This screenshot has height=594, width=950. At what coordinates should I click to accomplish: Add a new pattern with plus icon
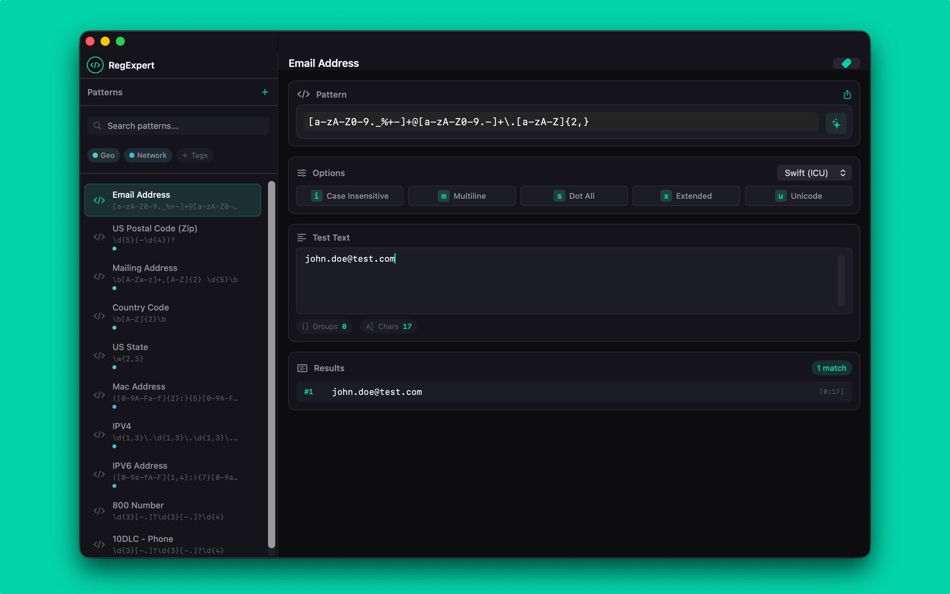265,92
